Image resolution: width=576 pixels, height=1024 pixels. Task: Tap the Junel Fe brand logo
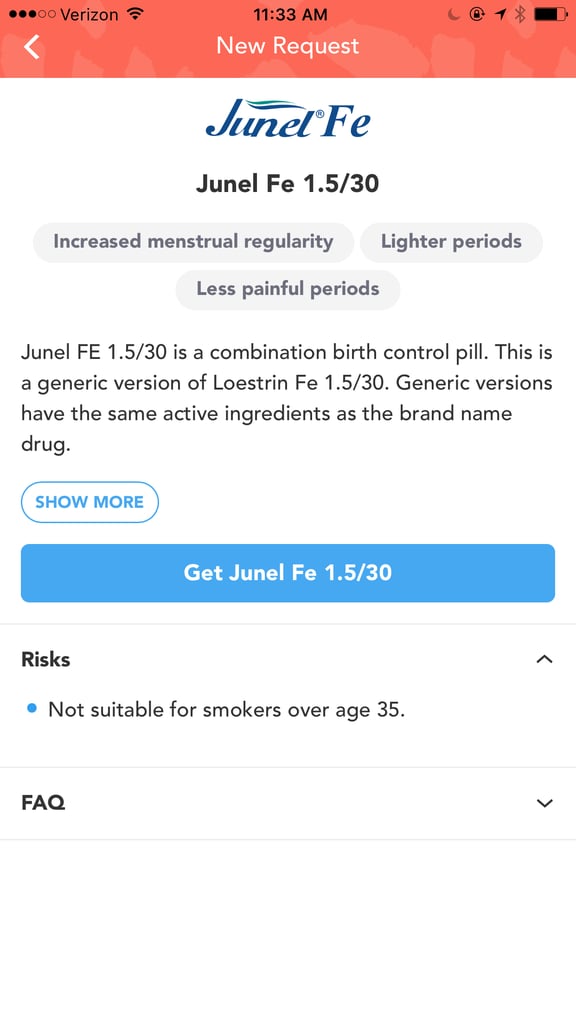point(288,119)
